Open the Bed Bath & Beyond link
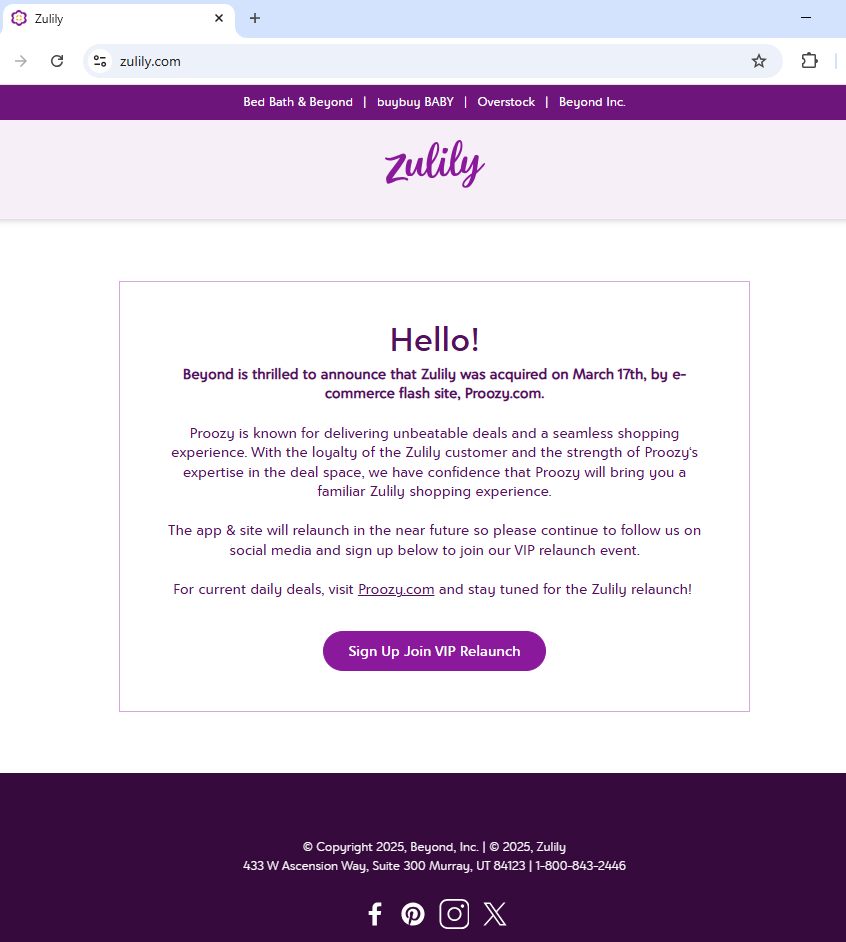Screen dimensions: 846x942 298,102
